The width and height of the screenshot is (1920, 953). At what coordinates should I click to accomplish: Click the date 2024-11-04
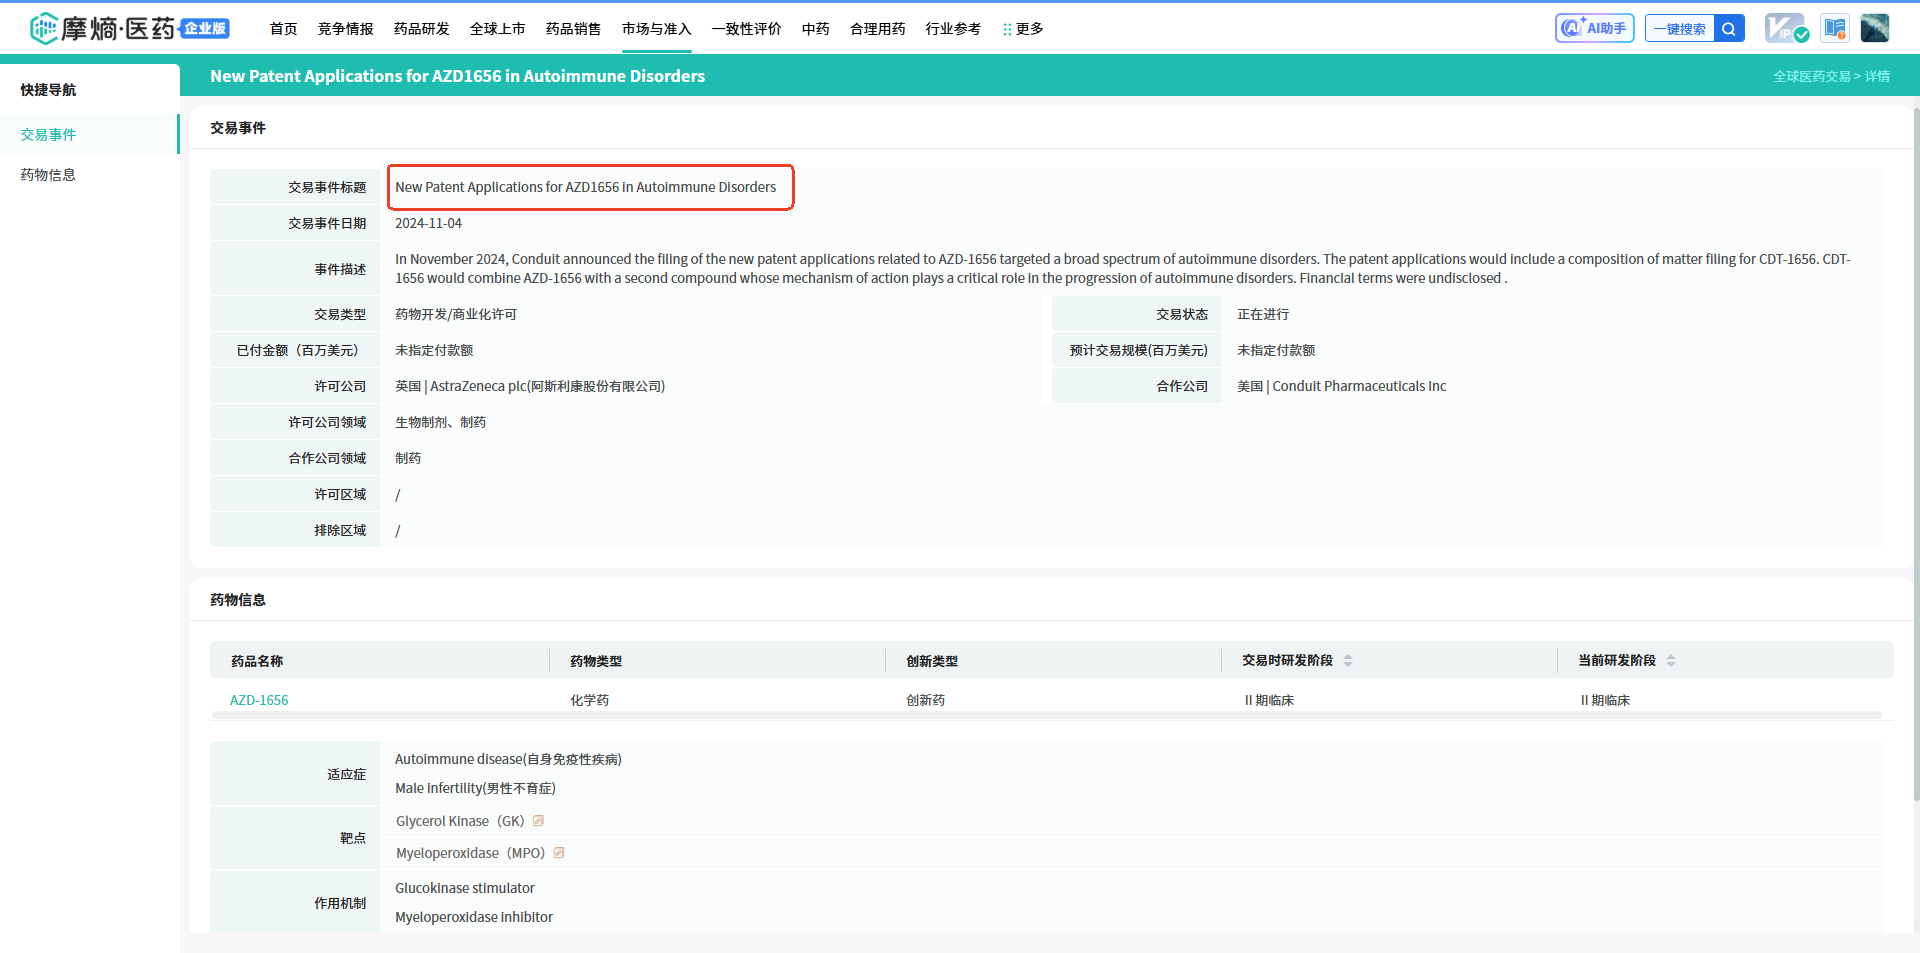point(428,223)
